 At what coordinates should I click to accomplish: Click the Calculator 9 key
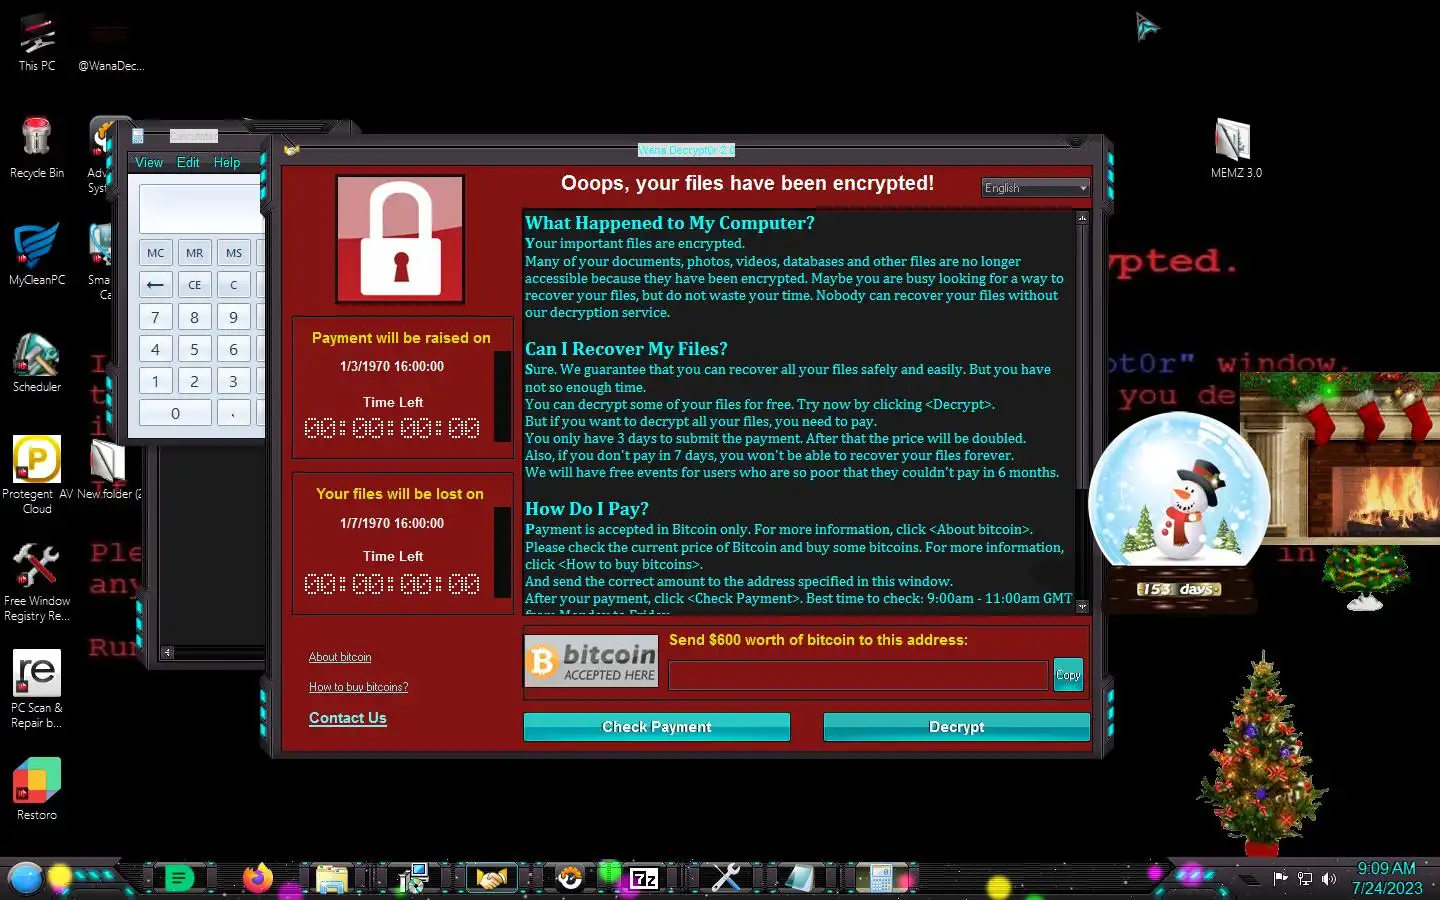pyautogui.click(x=234, y=317)
